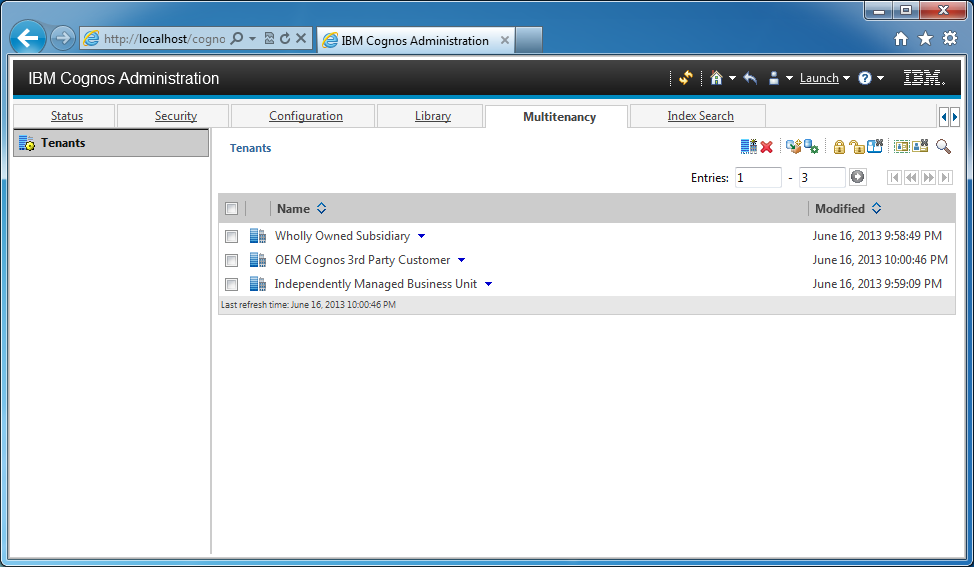Expand the Launch dropdown arrow
974x567 pixels.
tap(846, 78)
